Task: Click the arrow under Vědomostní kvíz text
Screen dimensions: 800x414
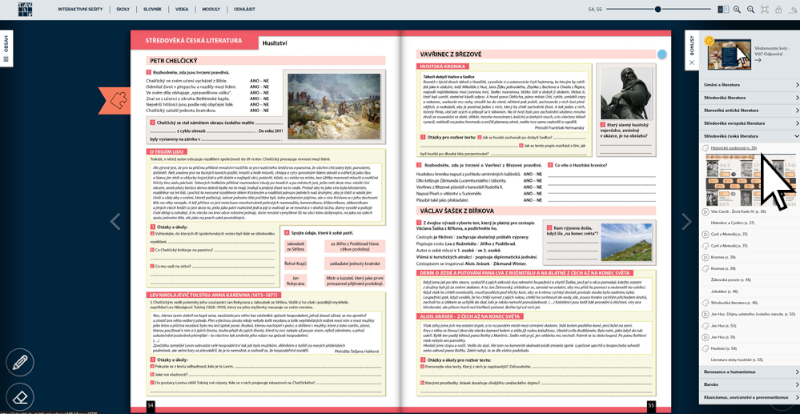Action: pyautogui.click(x=757, y=60)
